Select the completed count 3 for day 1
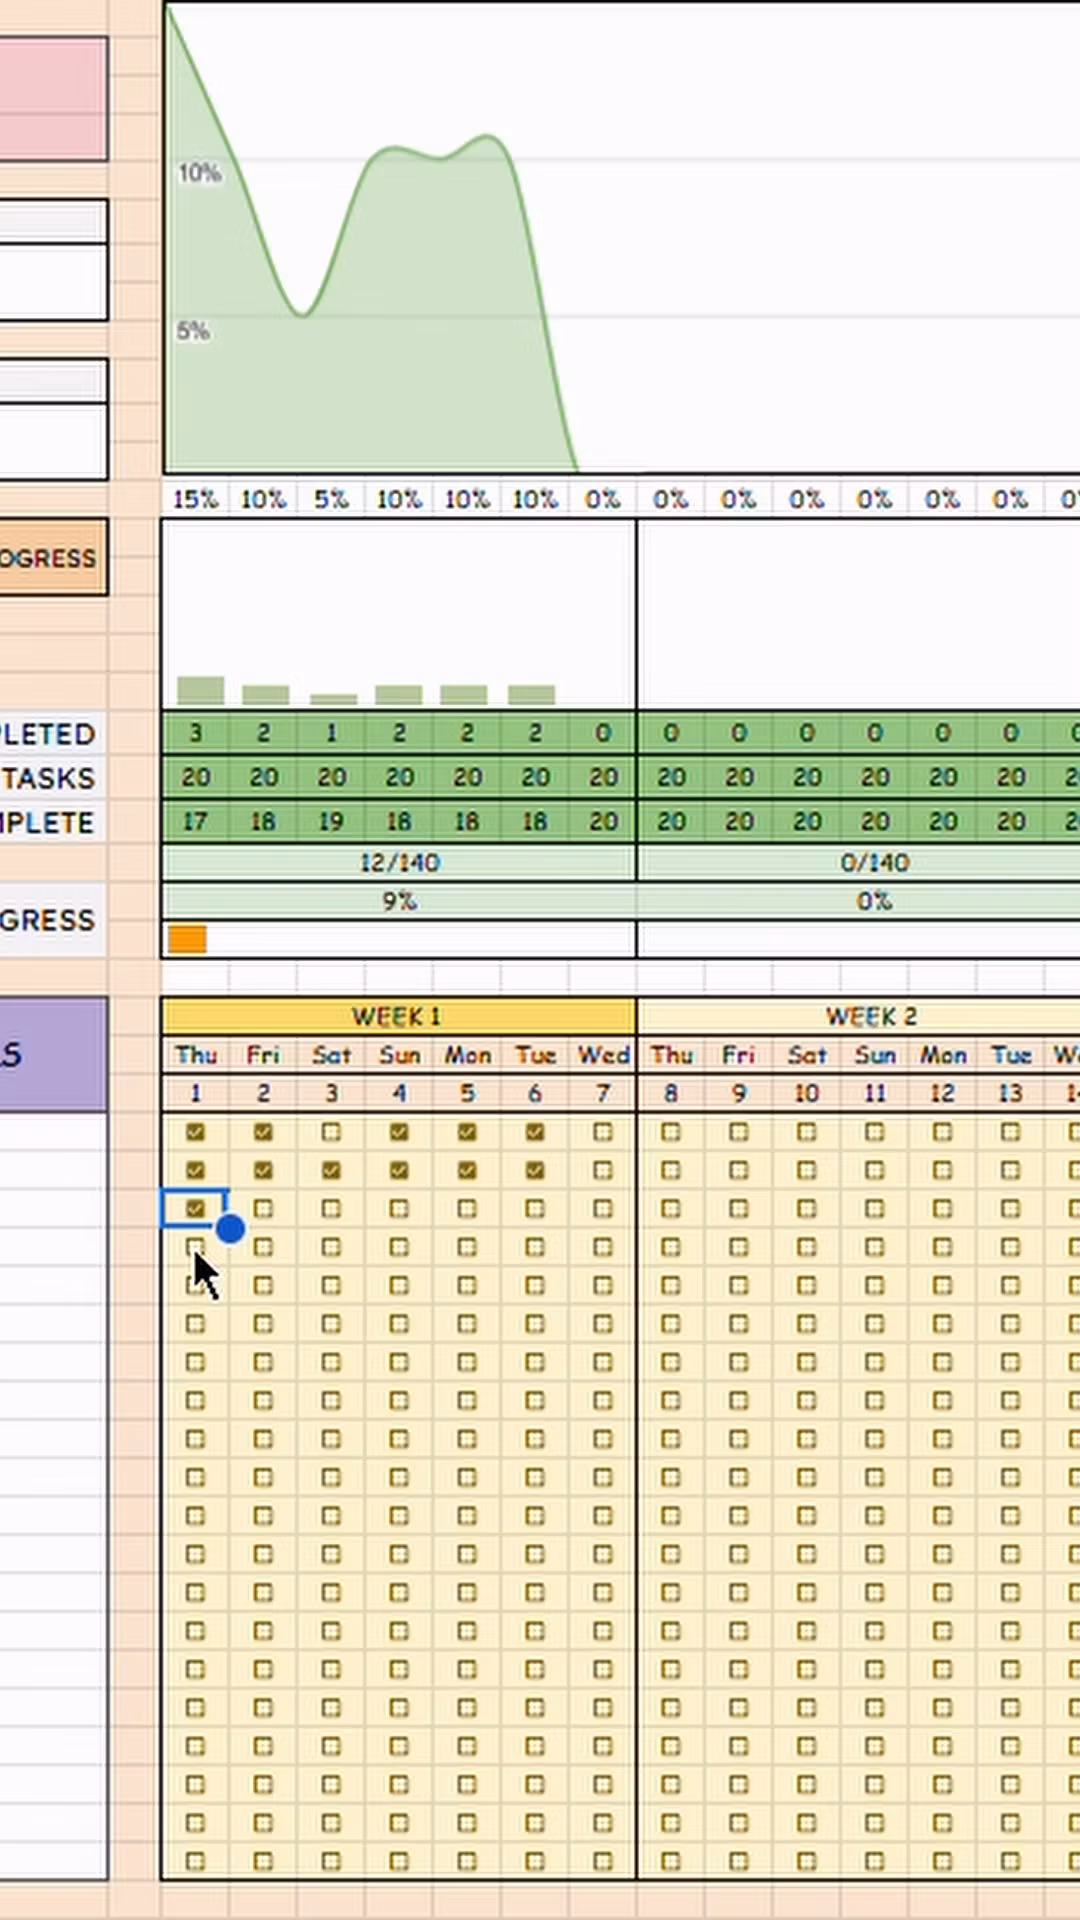1080x1920 pixels. point(195,733)
